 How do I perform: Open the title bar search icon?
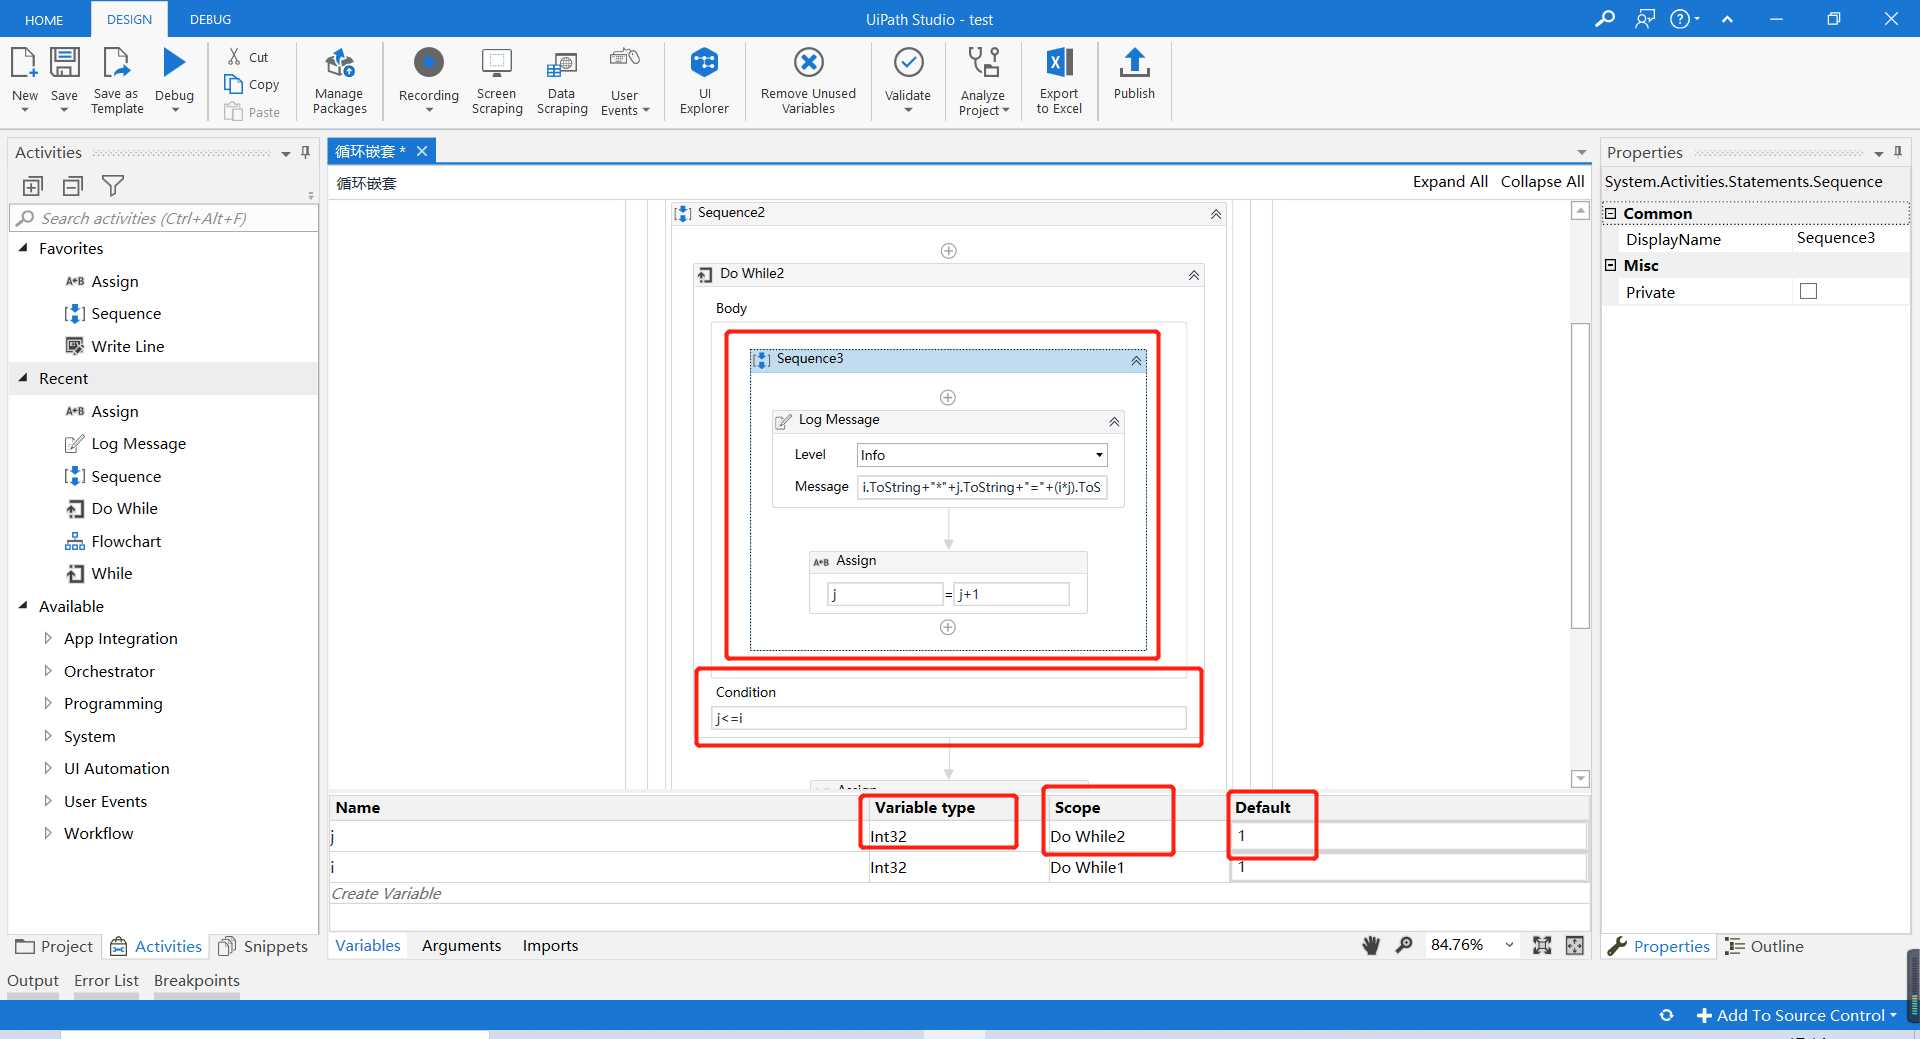(x=1604, y=19)
